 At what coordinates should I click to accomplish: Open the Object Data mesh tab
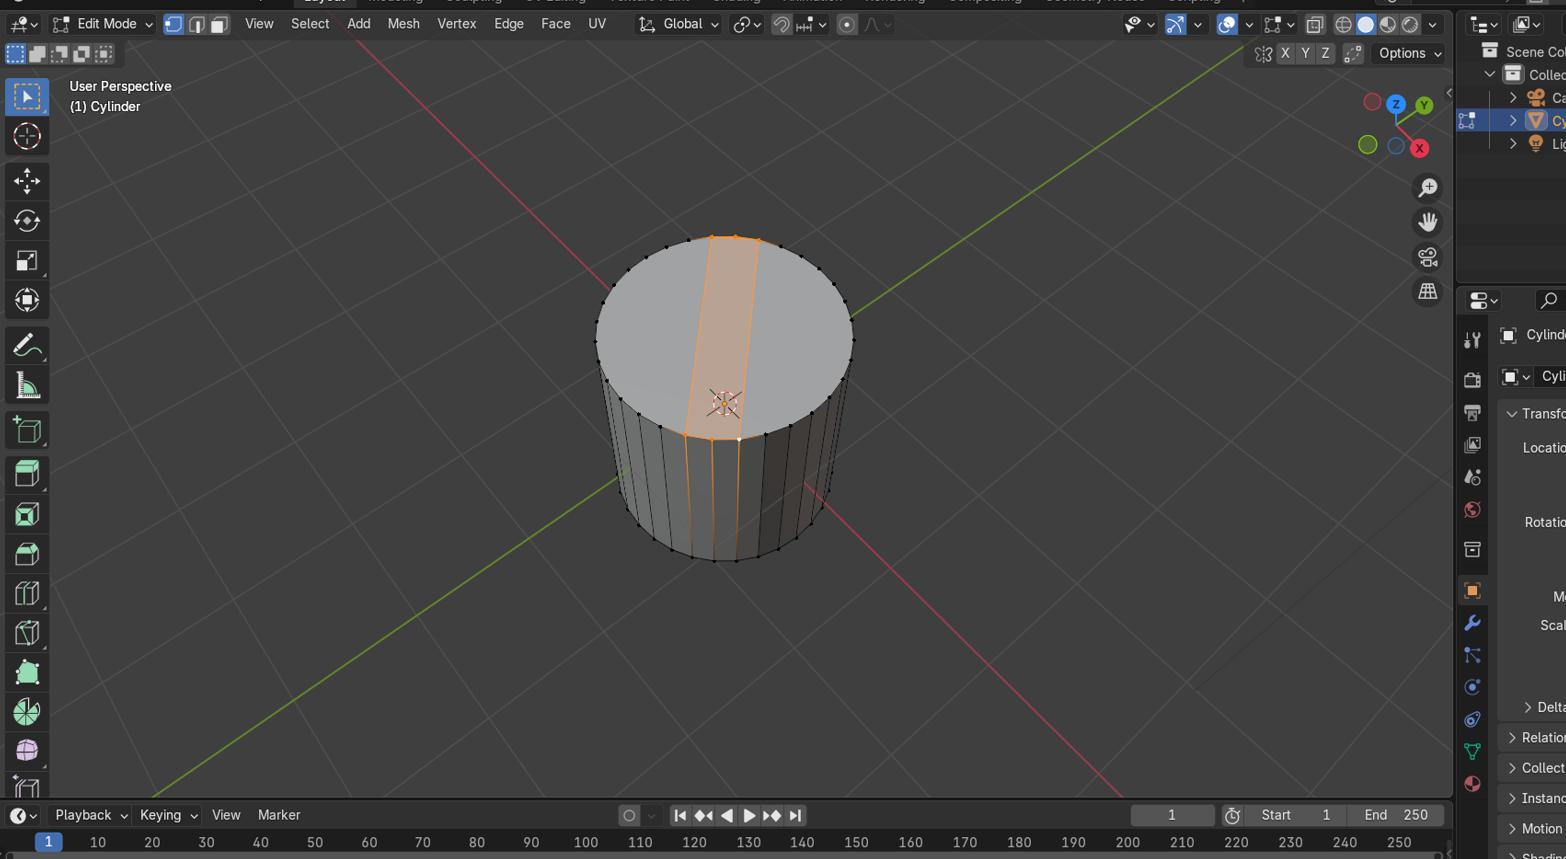1472,751
